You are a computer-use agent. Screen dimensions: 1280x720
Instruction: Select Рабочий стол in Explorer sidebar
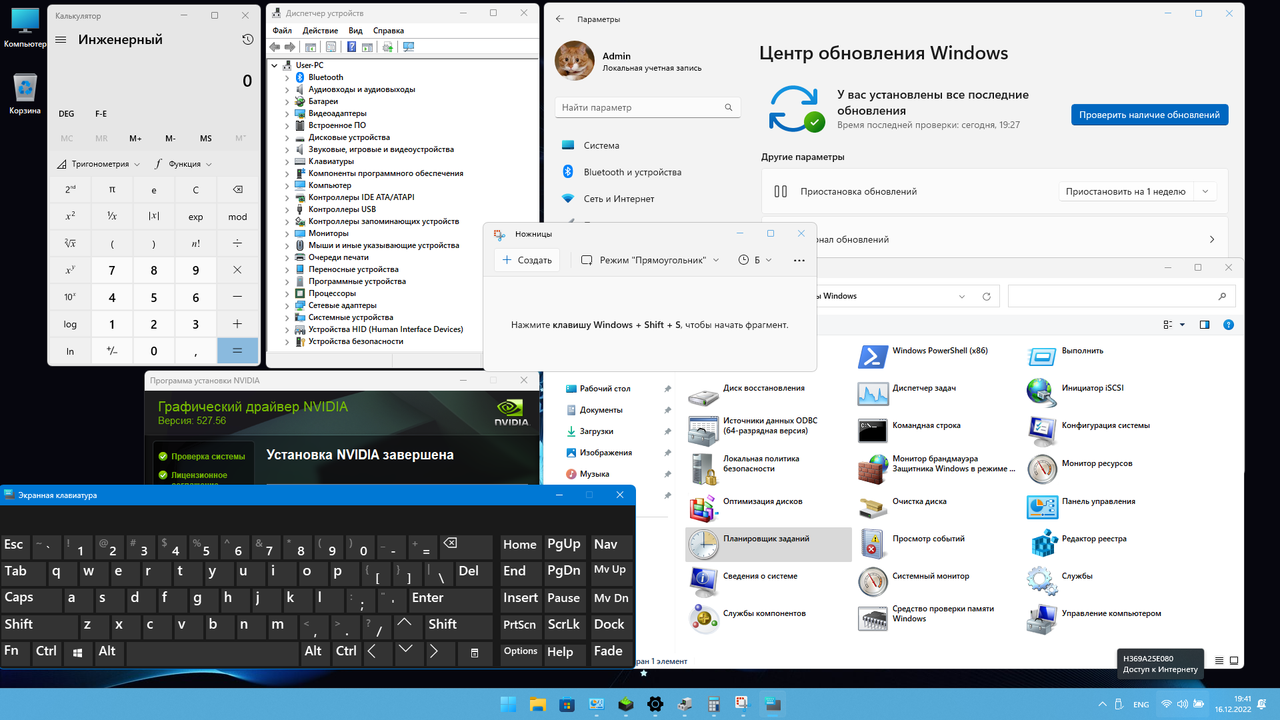[x=604, y=388]
